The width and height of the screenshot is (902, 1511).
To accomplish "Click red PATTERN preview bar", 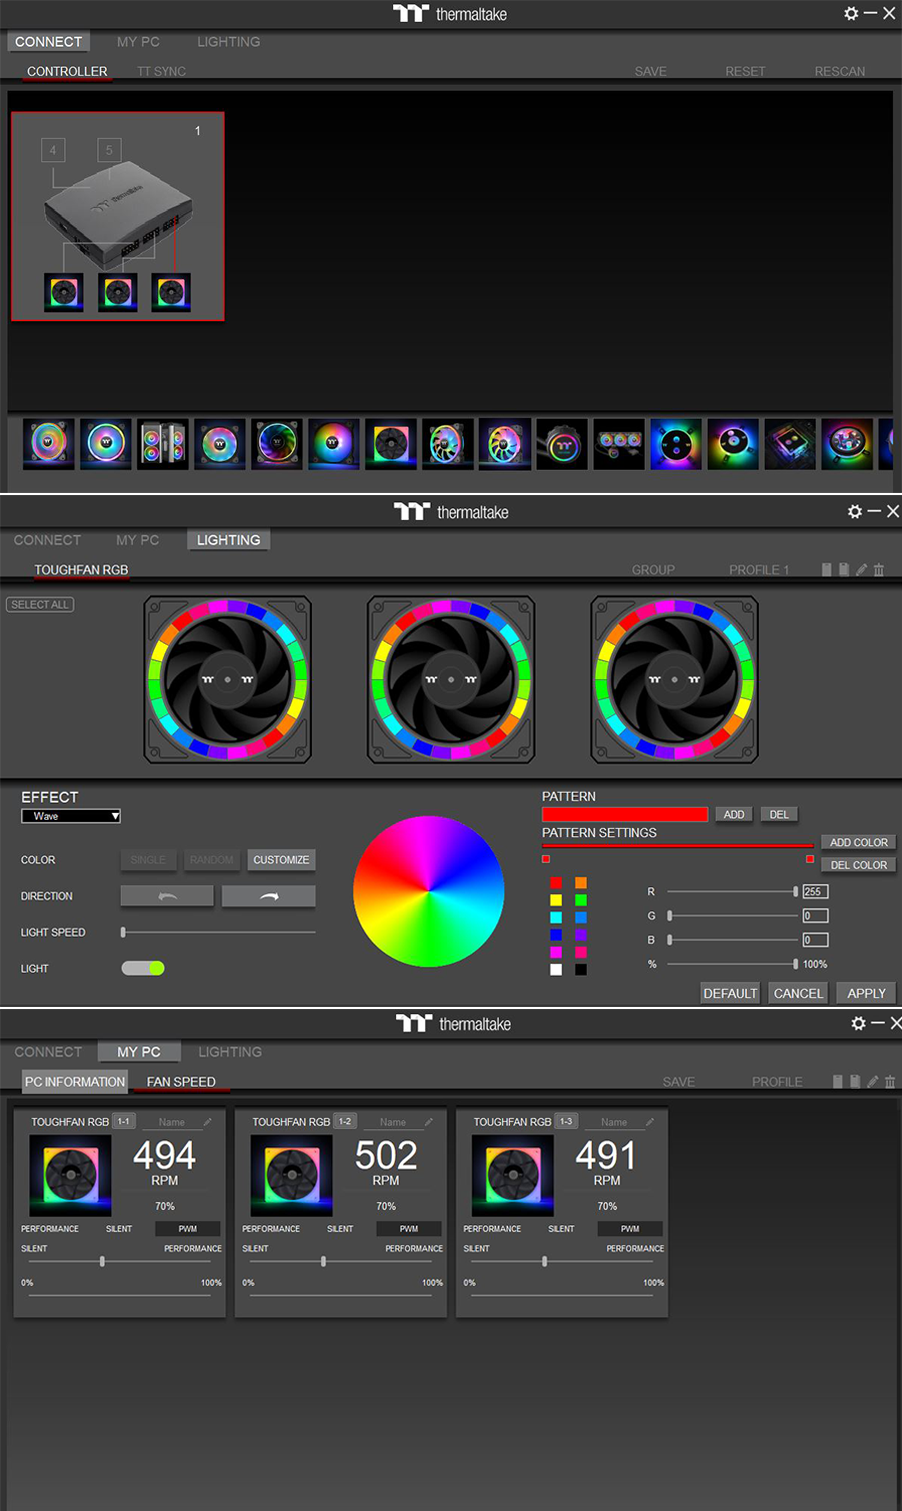I will 625,814.
